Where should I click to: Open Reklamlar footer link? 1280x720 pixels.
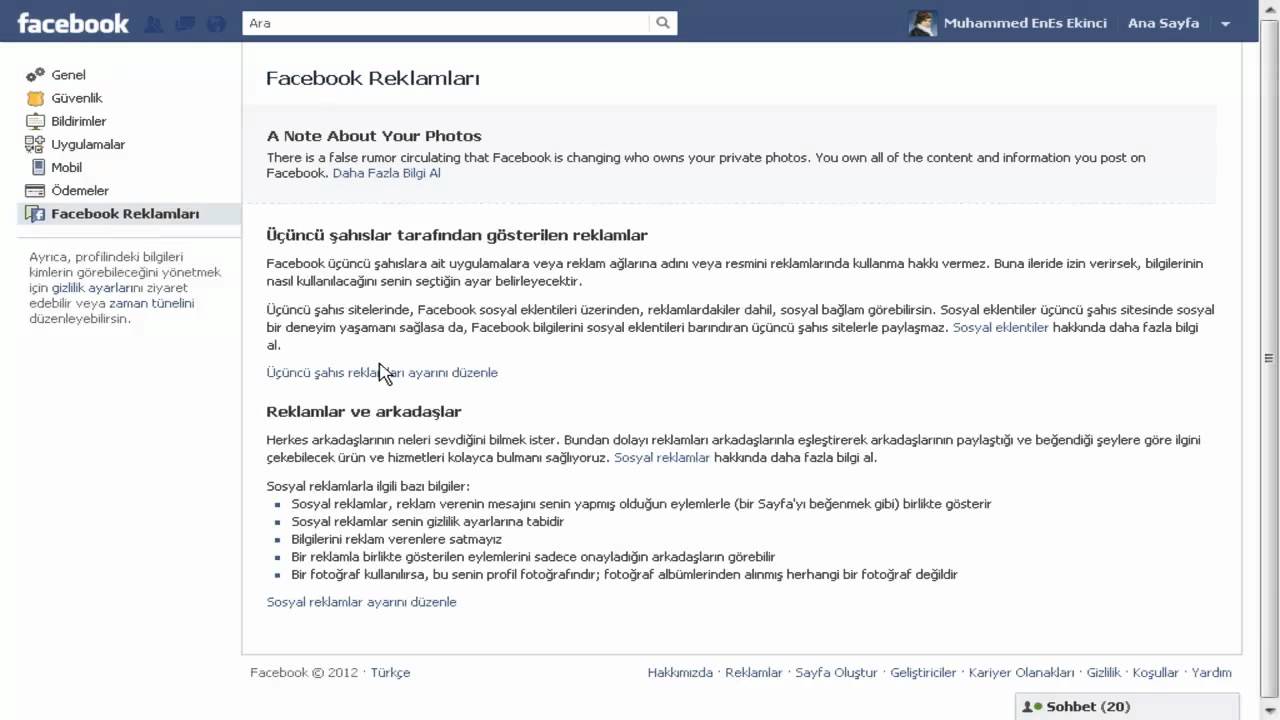click(754, 673)
